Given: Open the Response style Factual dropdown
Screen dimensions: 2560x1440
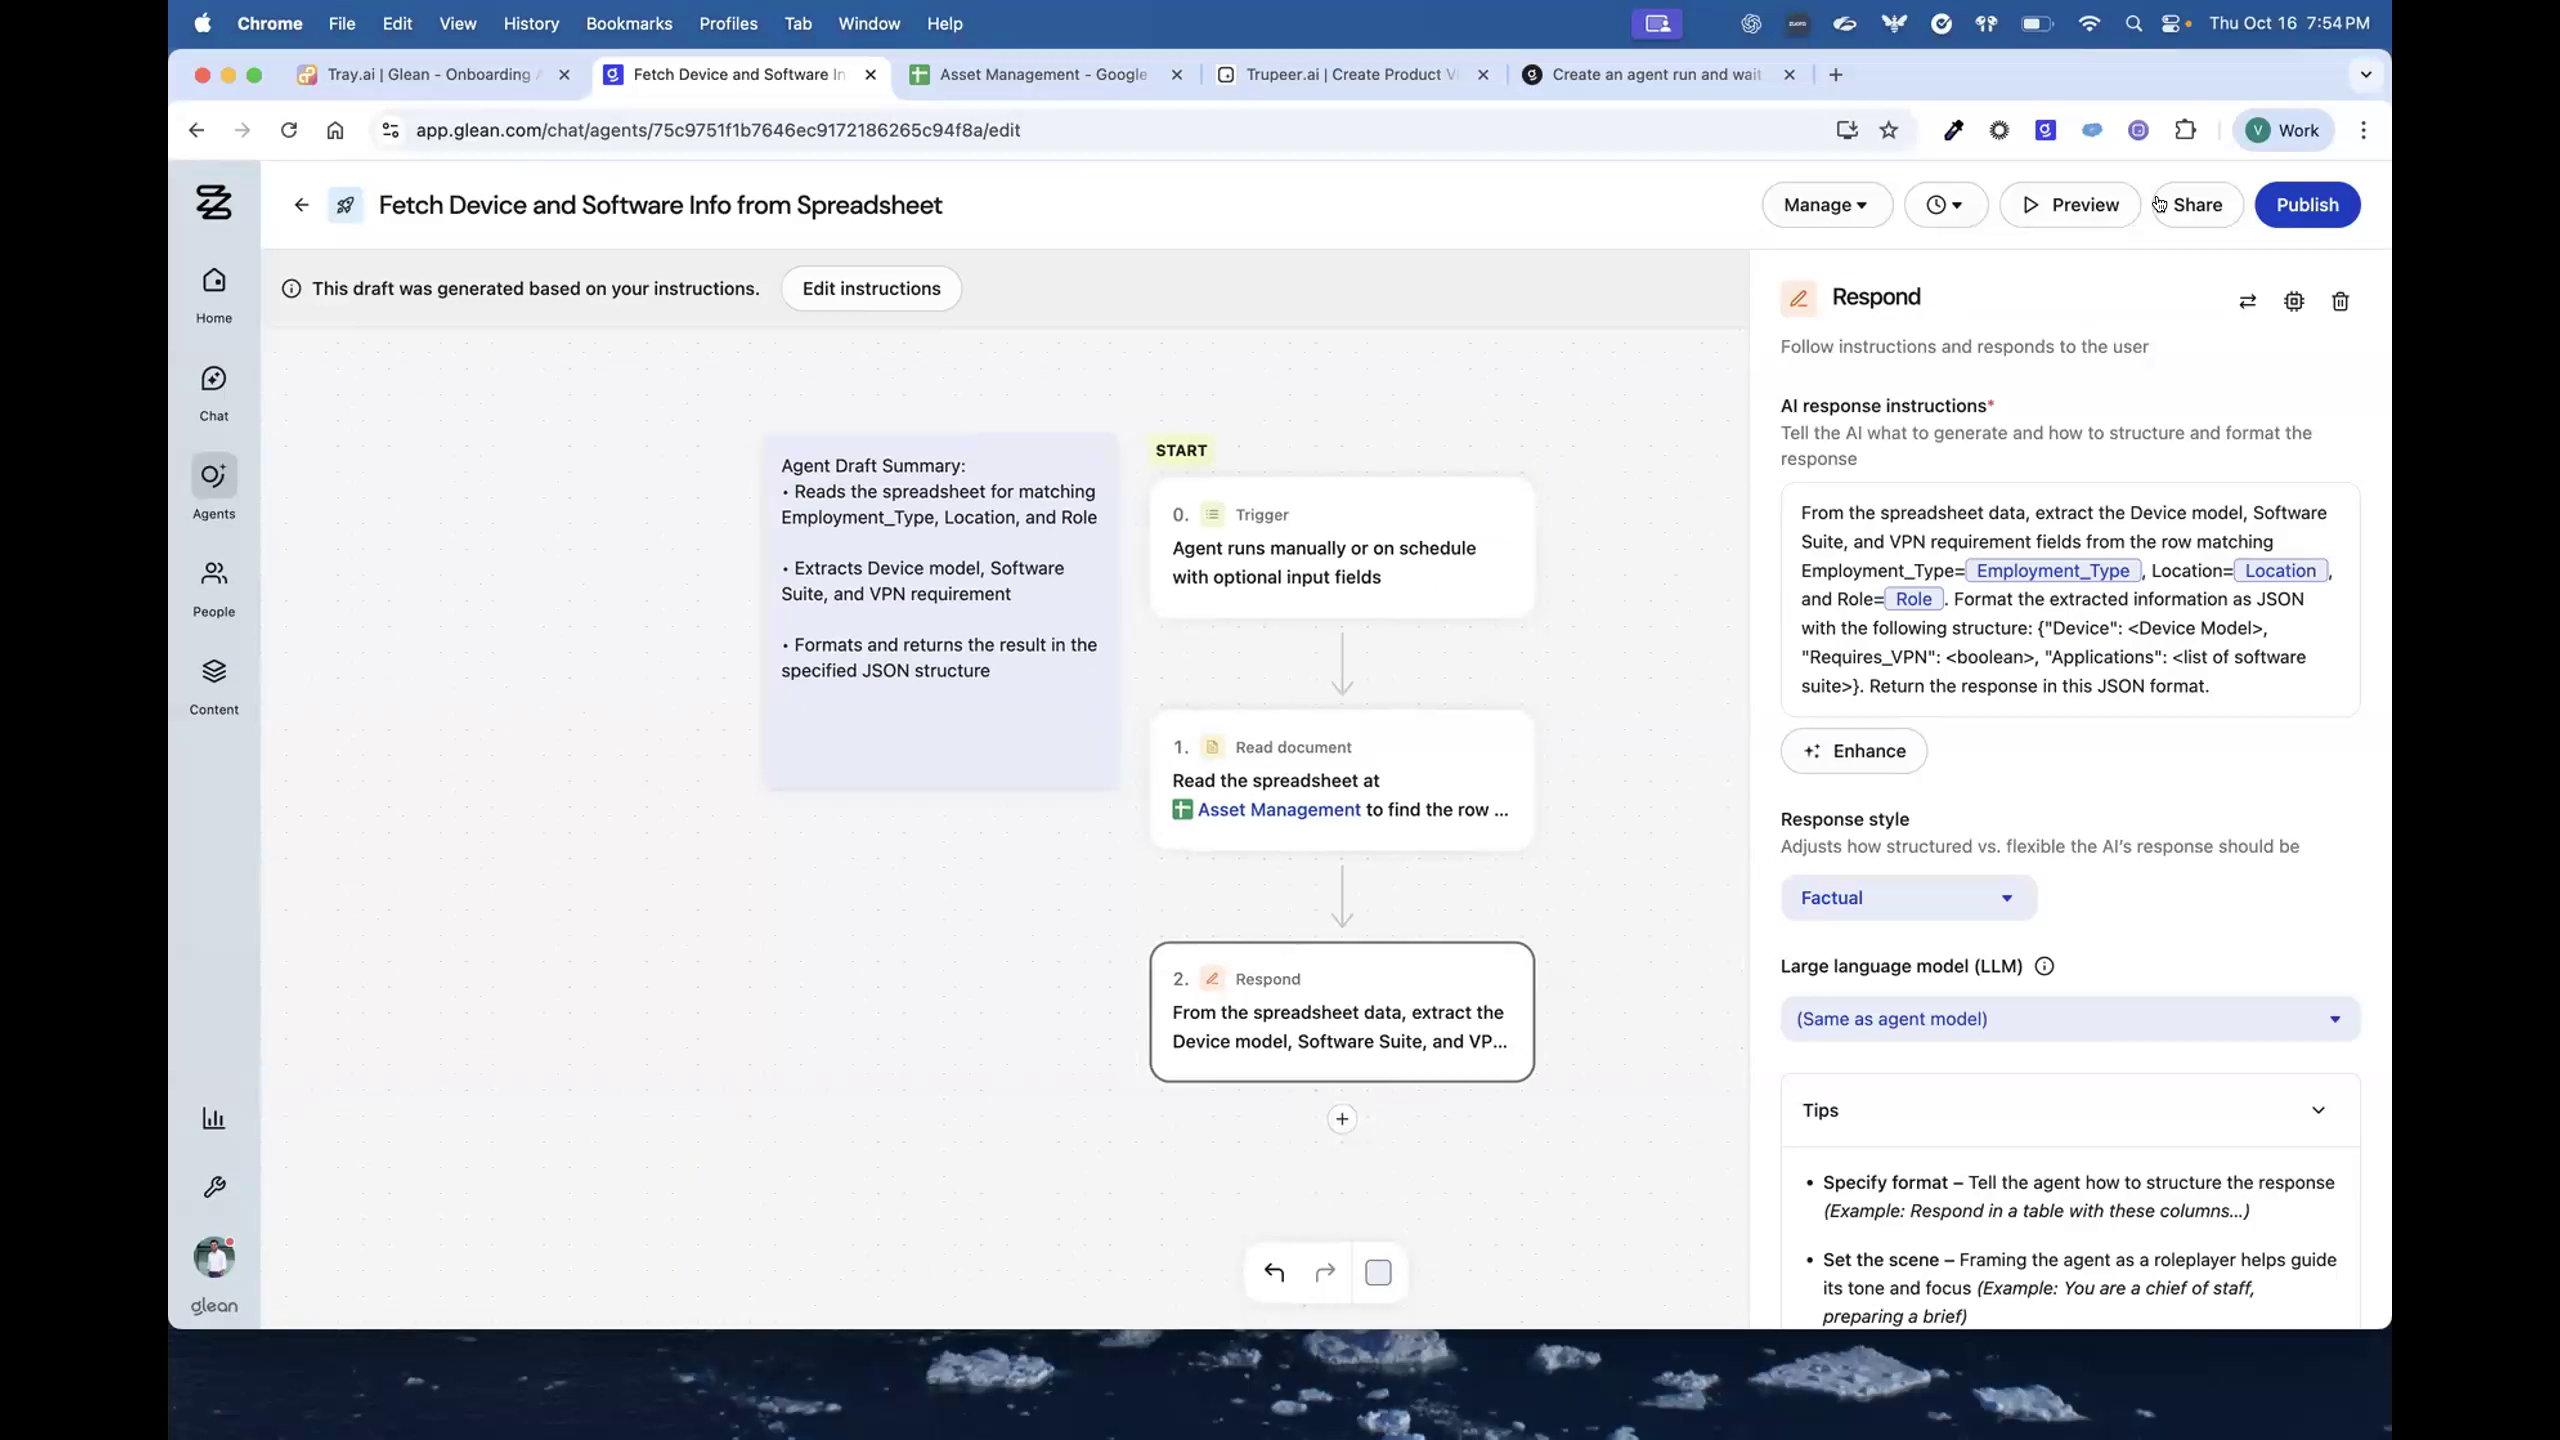Looking at the screenshot, I should tap(1906, 897).
